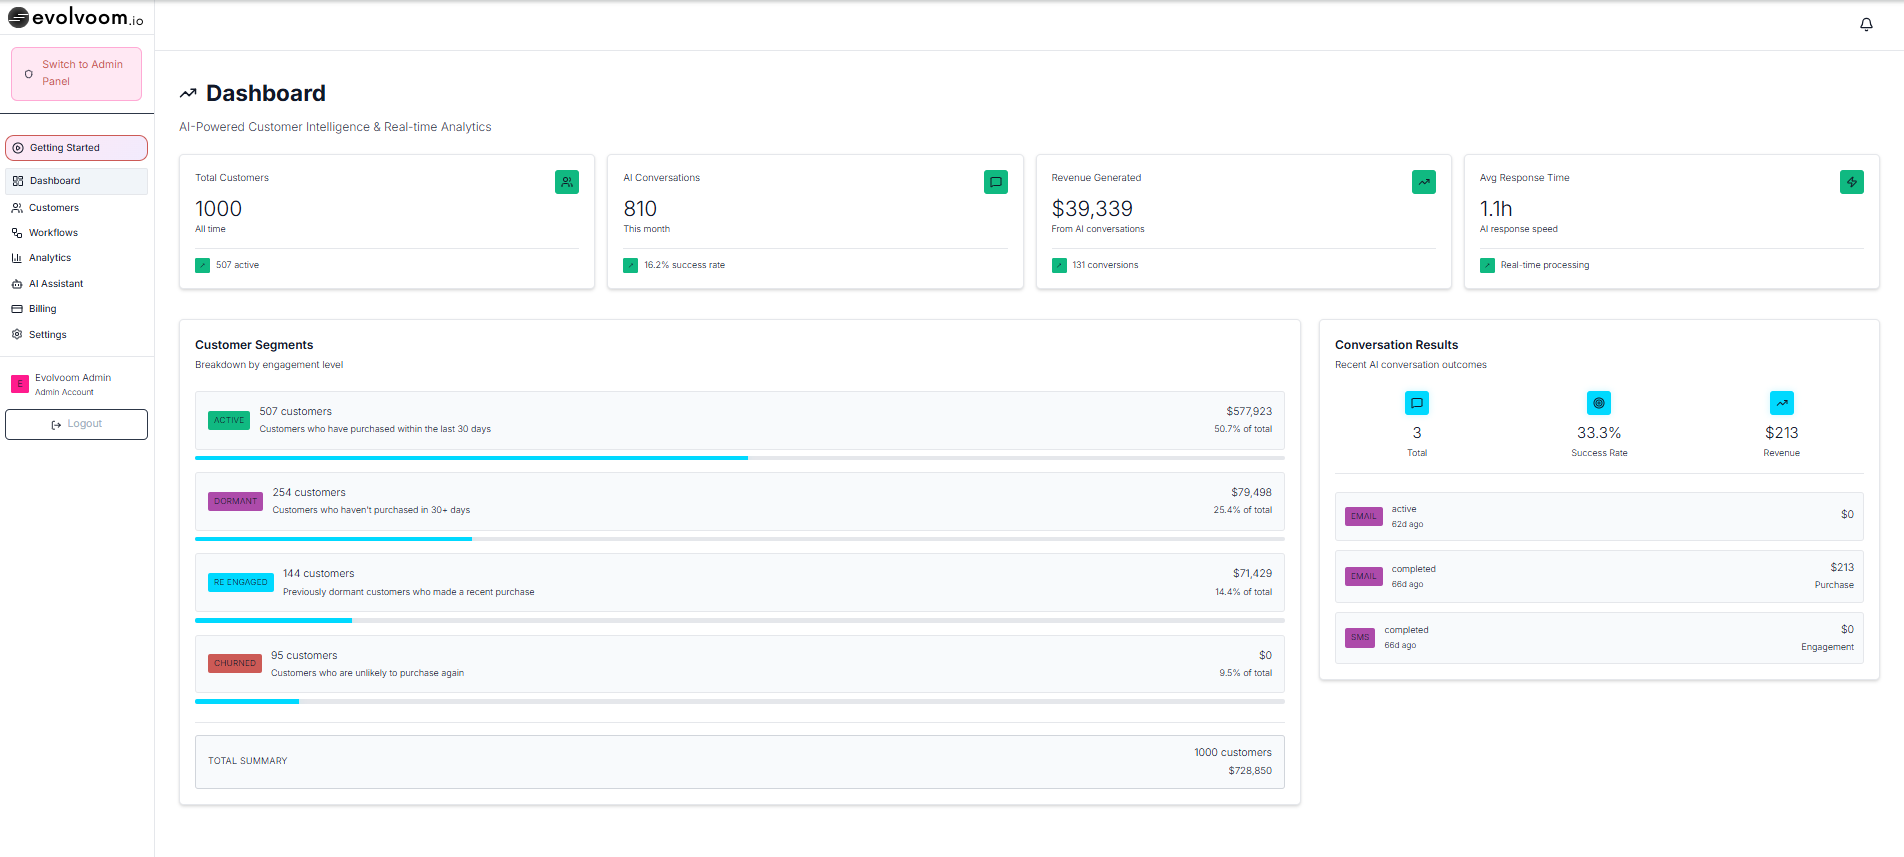This screenshot has height=857, width=1904.
Task: Open the AI Assistant section
Action: [x=56, y=284]
